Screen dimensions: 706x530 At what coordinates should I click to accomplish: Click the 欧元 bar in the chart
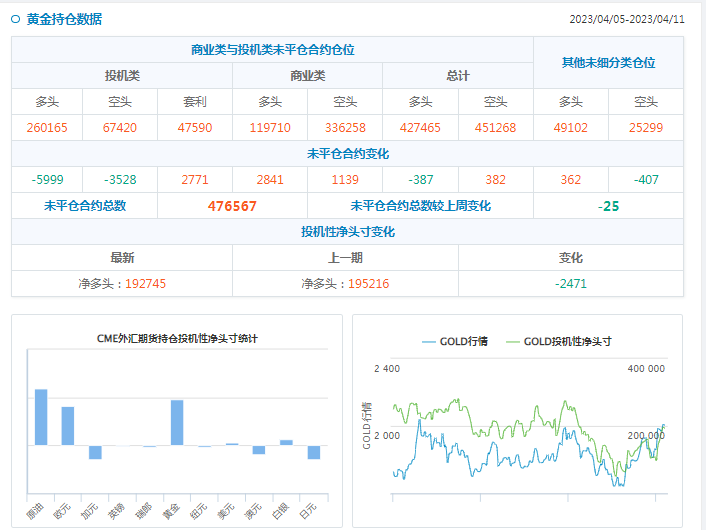68,425
